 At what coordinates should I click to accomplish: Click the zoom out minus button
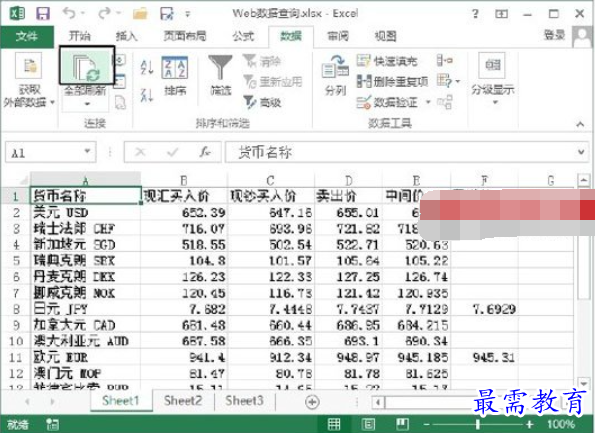click(427, 424)
